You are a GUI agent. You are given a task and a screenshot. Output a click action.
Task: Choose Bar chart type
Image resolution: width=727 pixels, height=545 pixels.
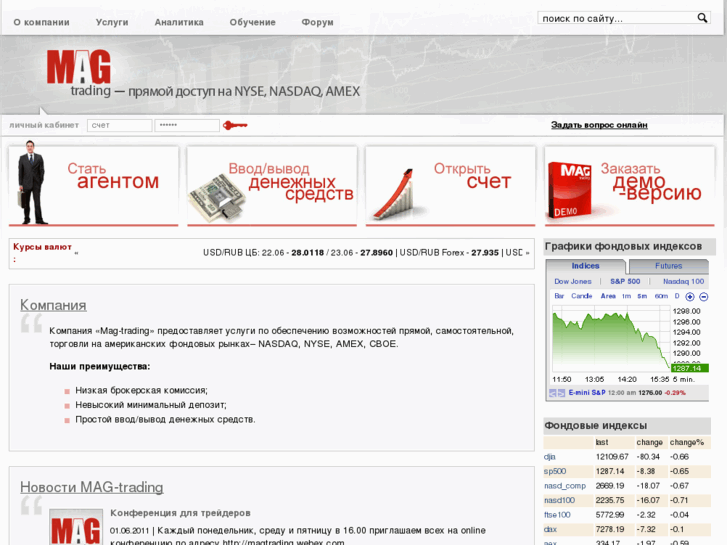point(559,296)
